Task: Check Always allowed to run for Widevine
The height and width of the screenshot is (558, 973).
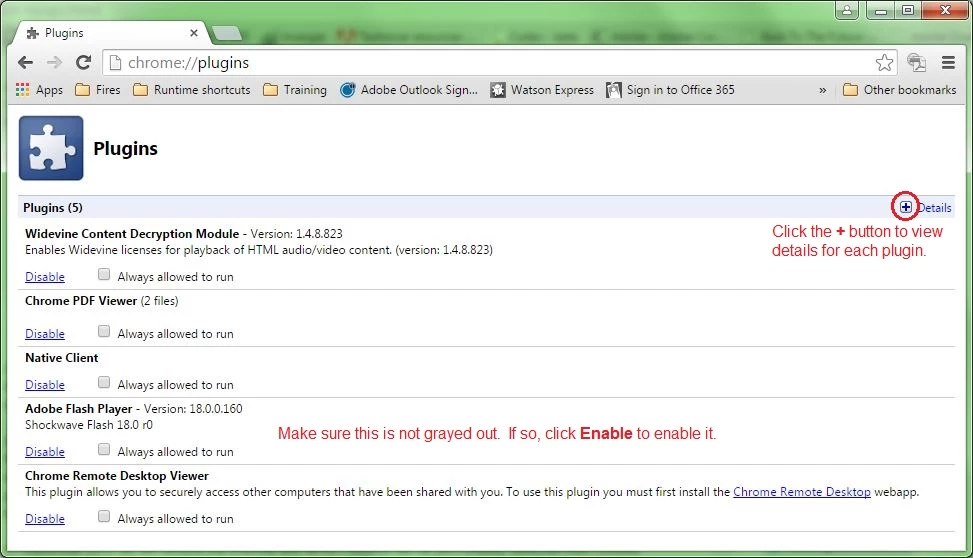Action: pos(104,274)
